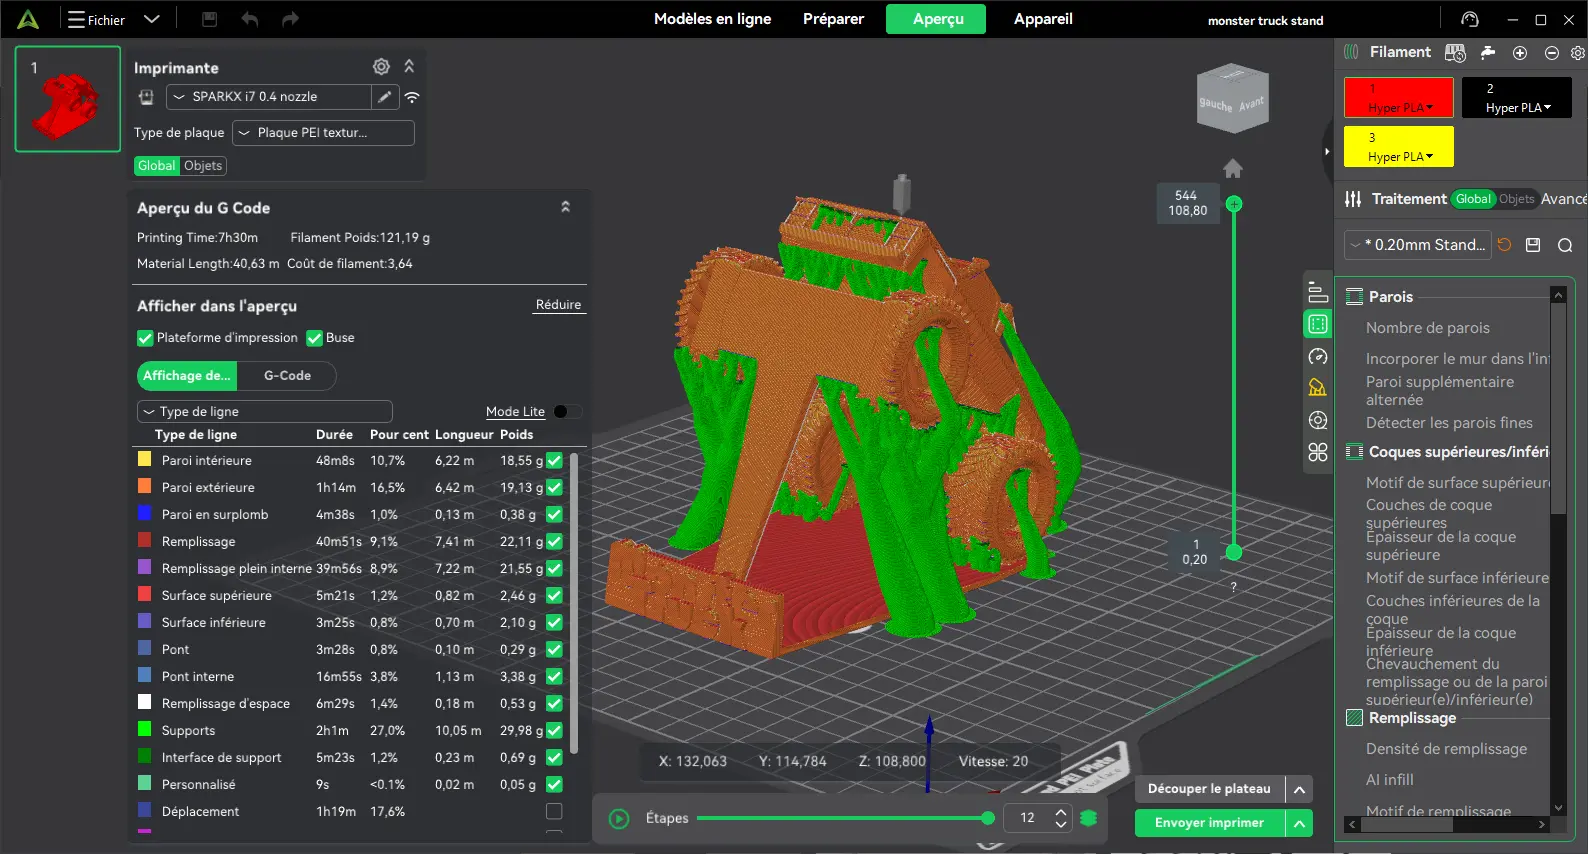Select plate 1 thumbnail
This screenshot has height=854, width=1588.
tap(68, 99)
